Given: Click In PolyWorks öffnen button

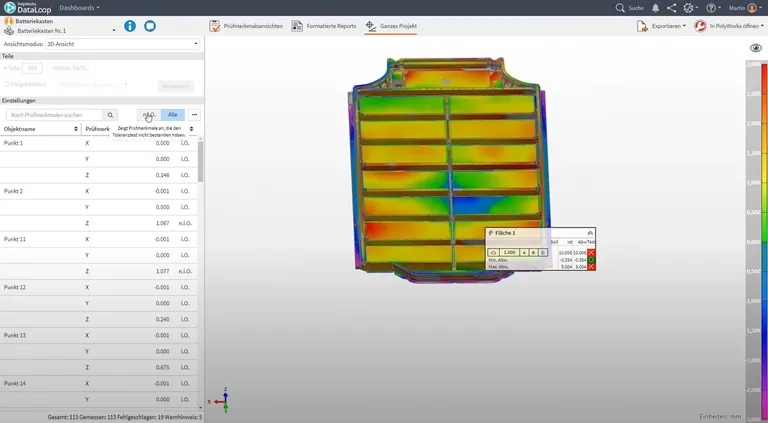Looking at the screenshot, I should tap(729, 26).
